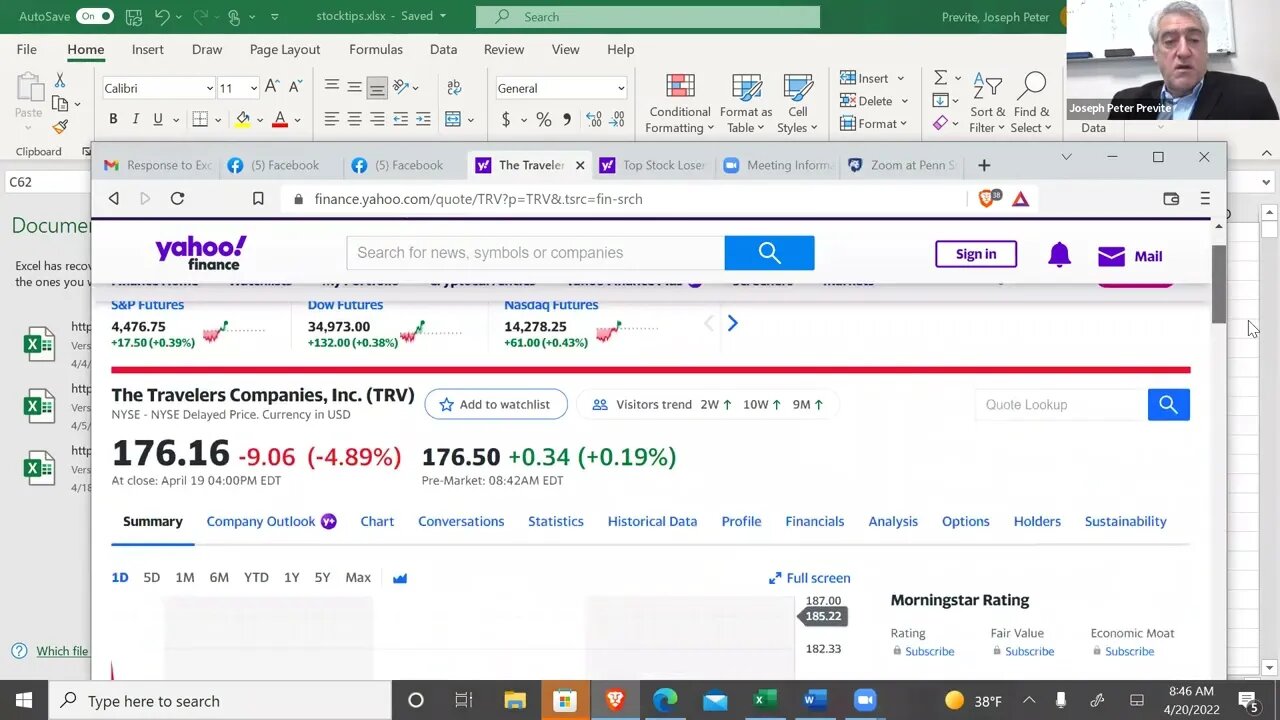Viewport: 1280px width, 720px height.
Task: Toggle AutoSave switch On/Off
Action: click(x=95, y=16)
